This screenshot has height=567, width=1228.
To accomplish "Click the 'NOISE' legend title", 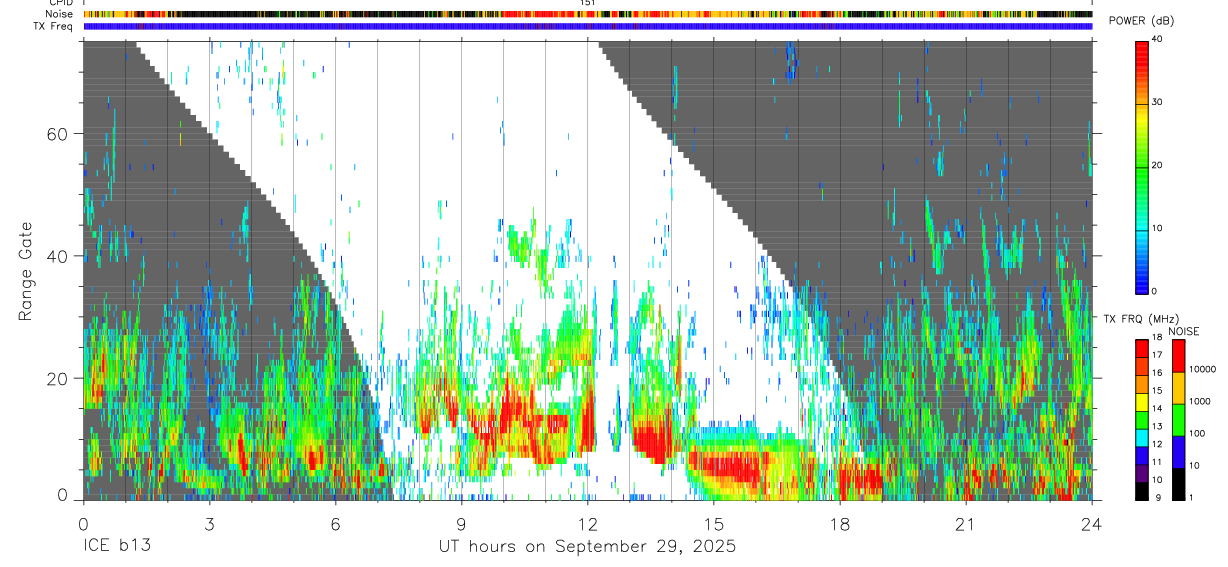I will coord(1185,331).
